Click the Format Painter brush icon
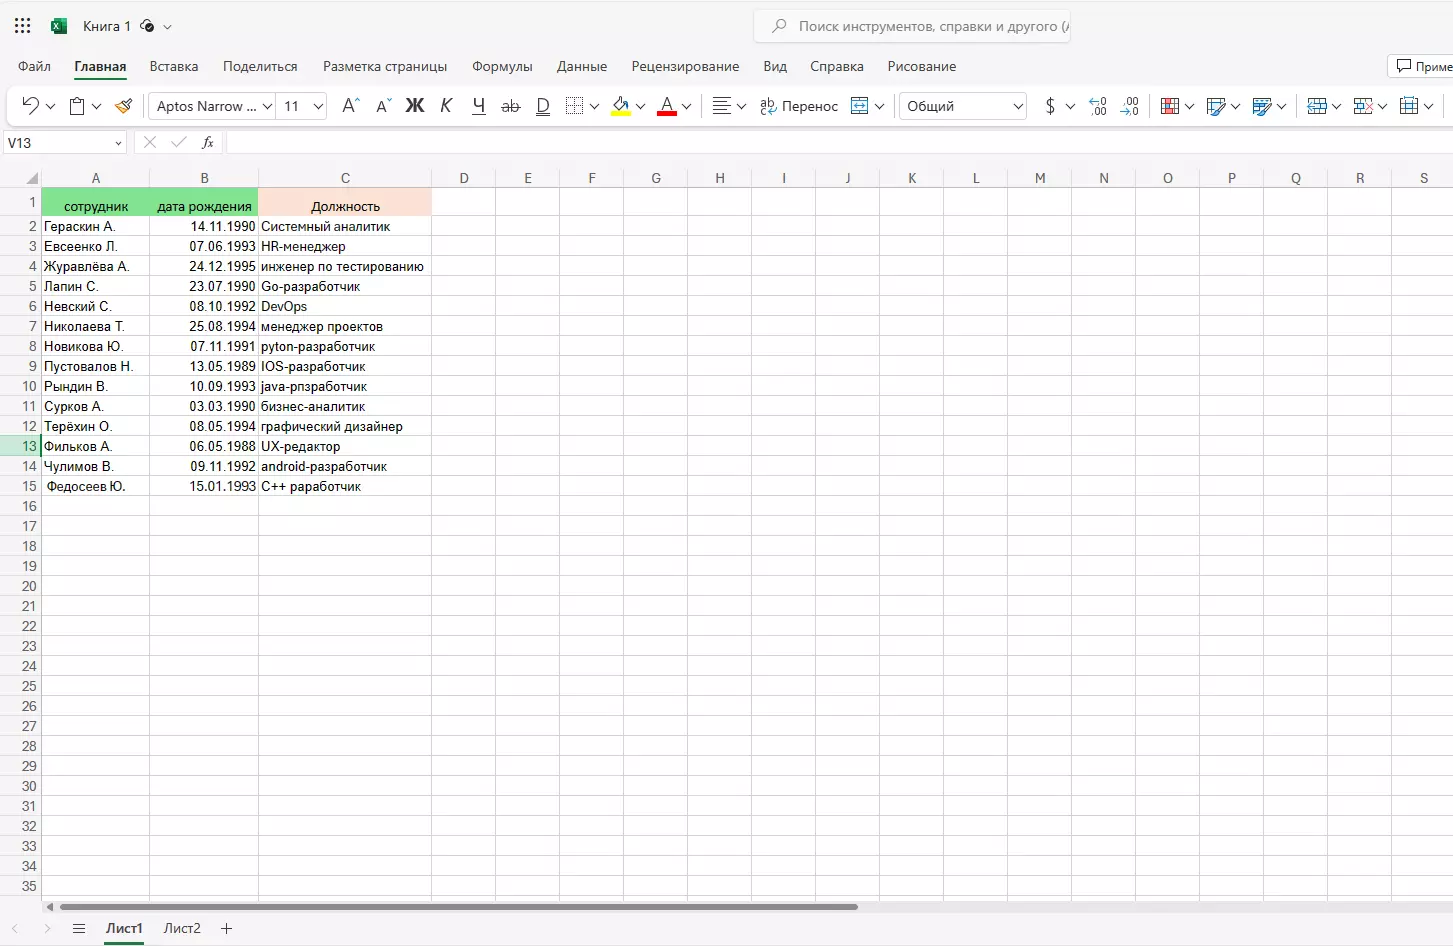 (x=124, y=106)
